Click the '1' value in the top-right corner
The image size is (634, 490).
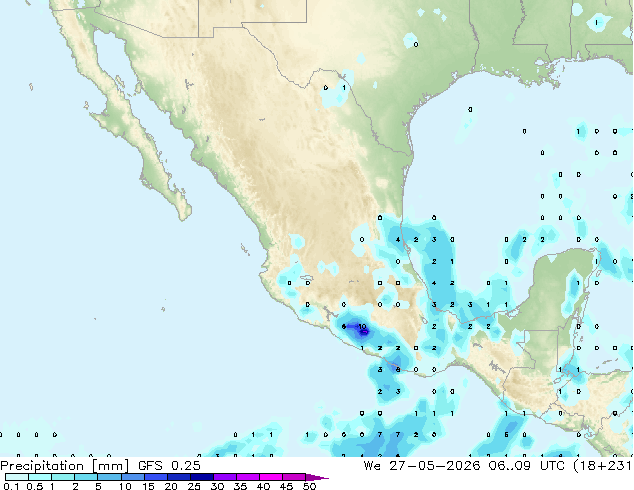point(597,23)
